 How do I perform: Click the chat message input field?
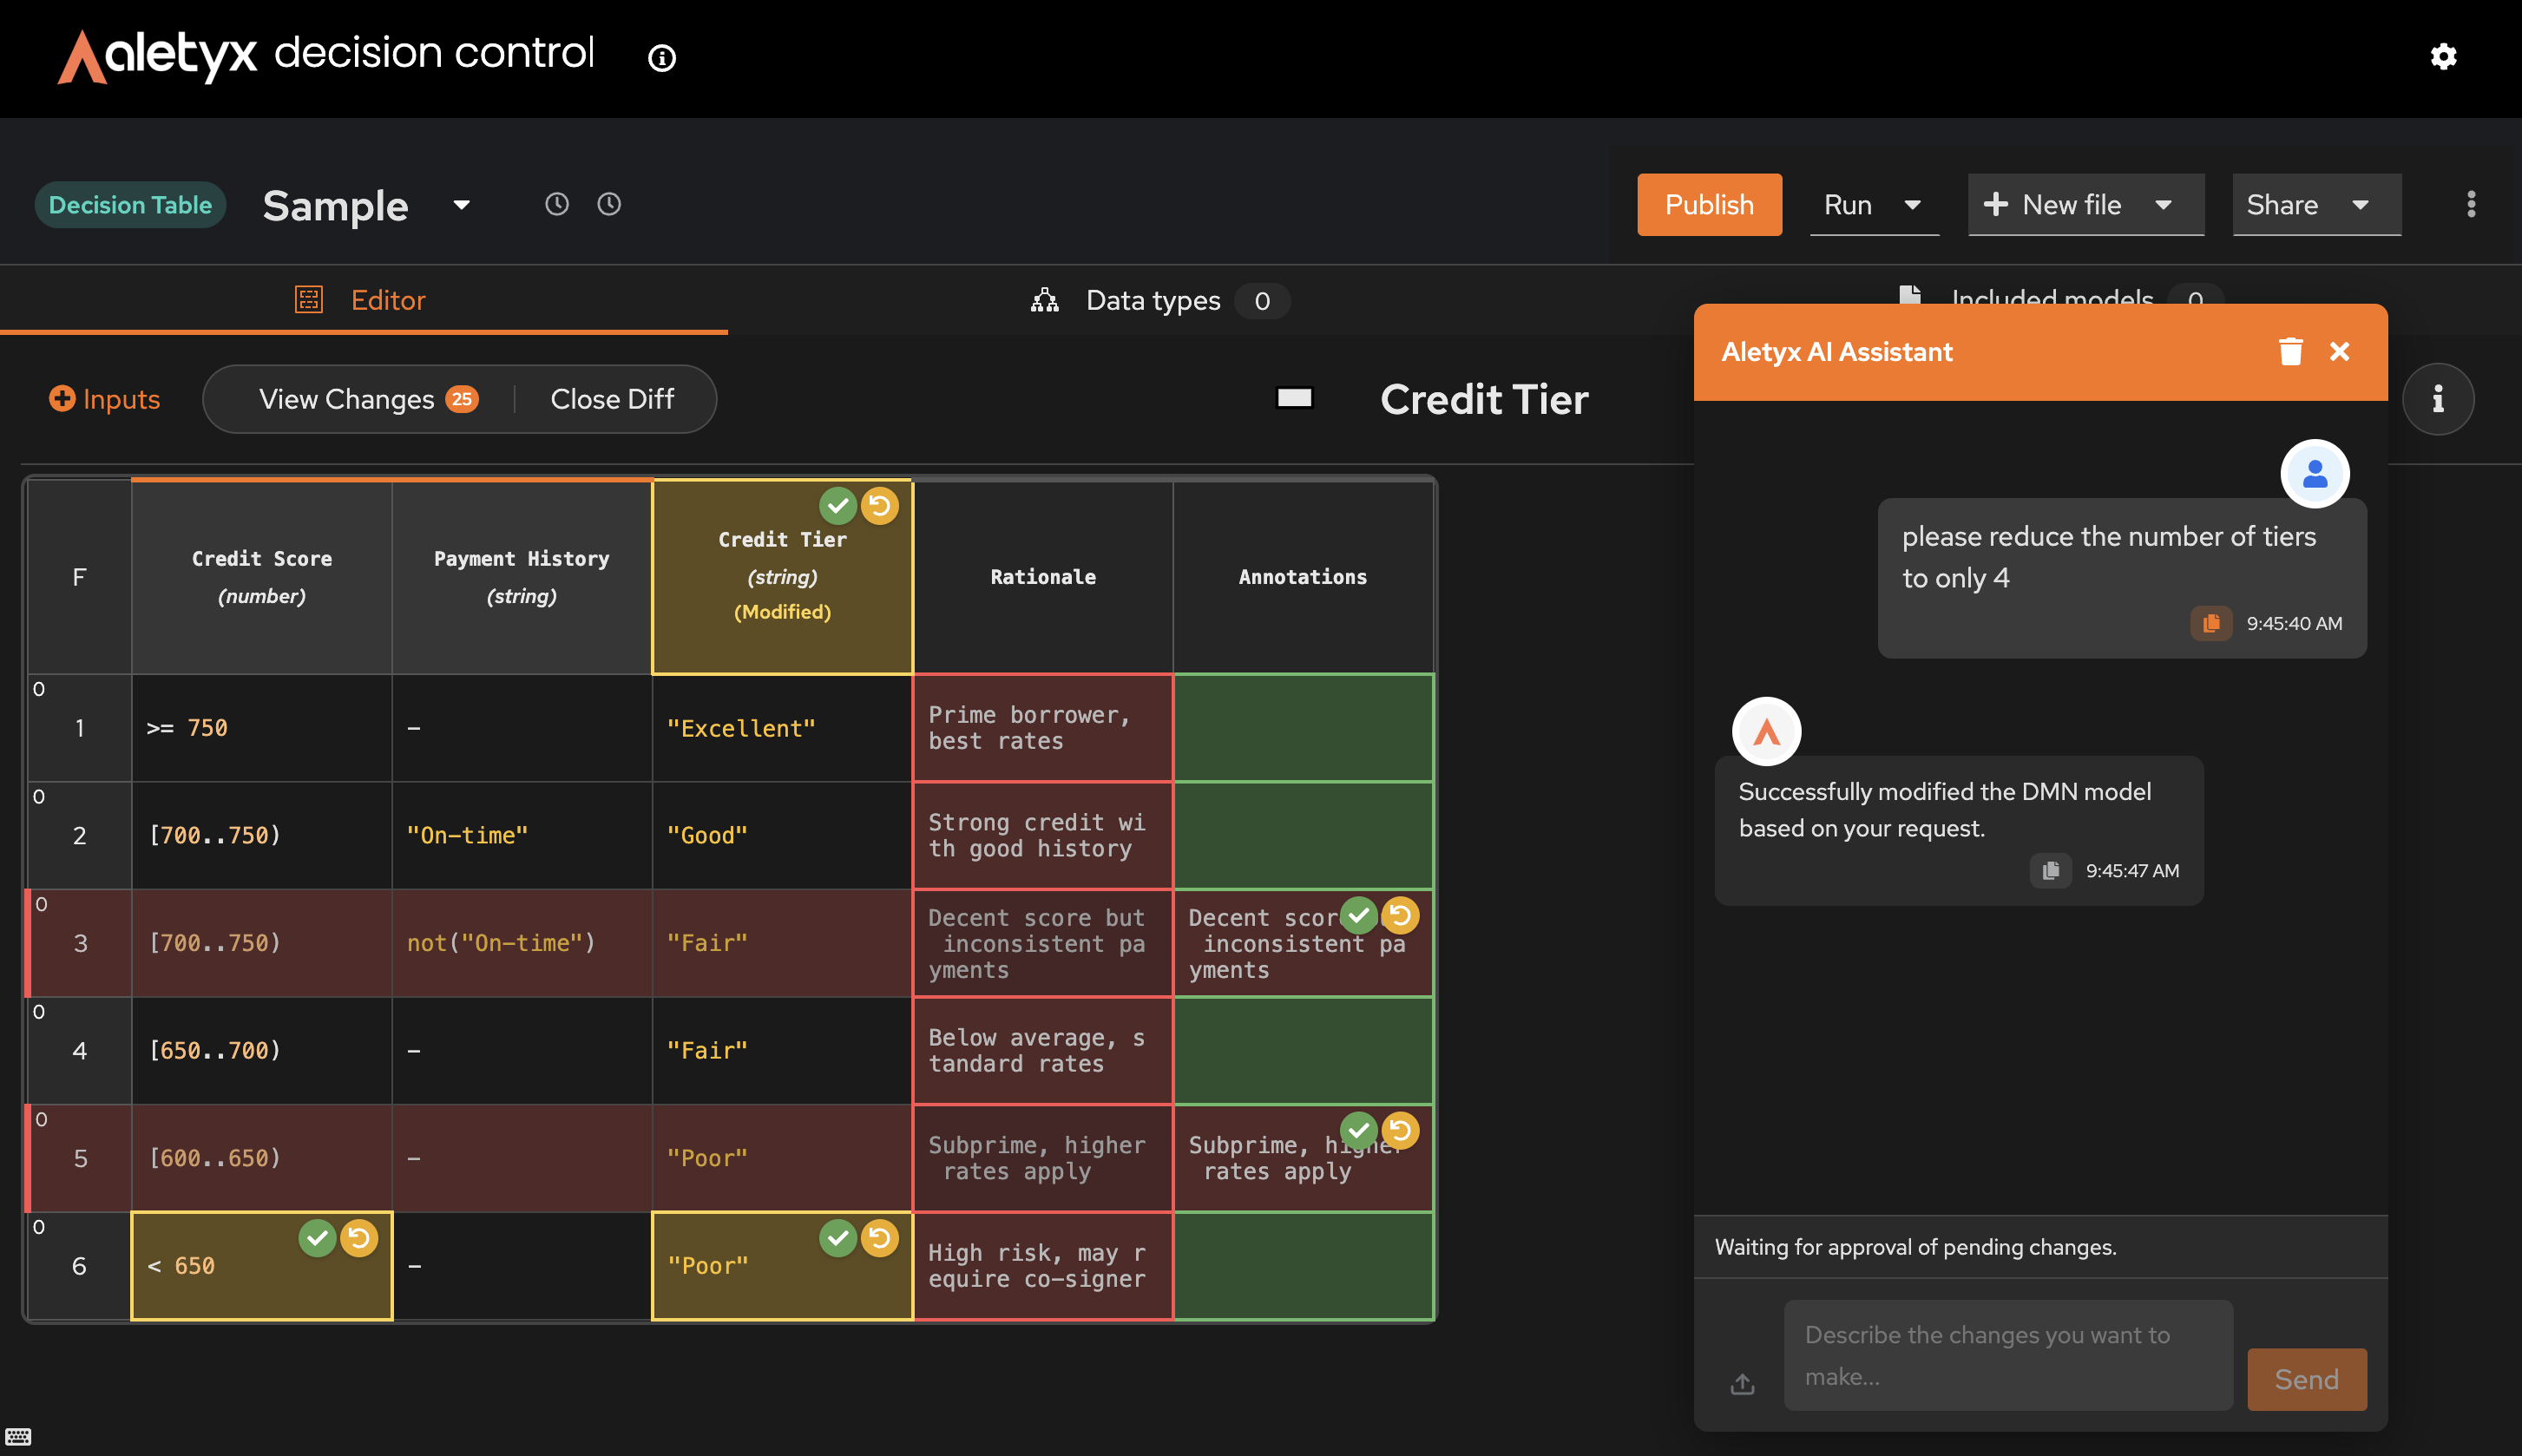(x=2007, y=1355)
